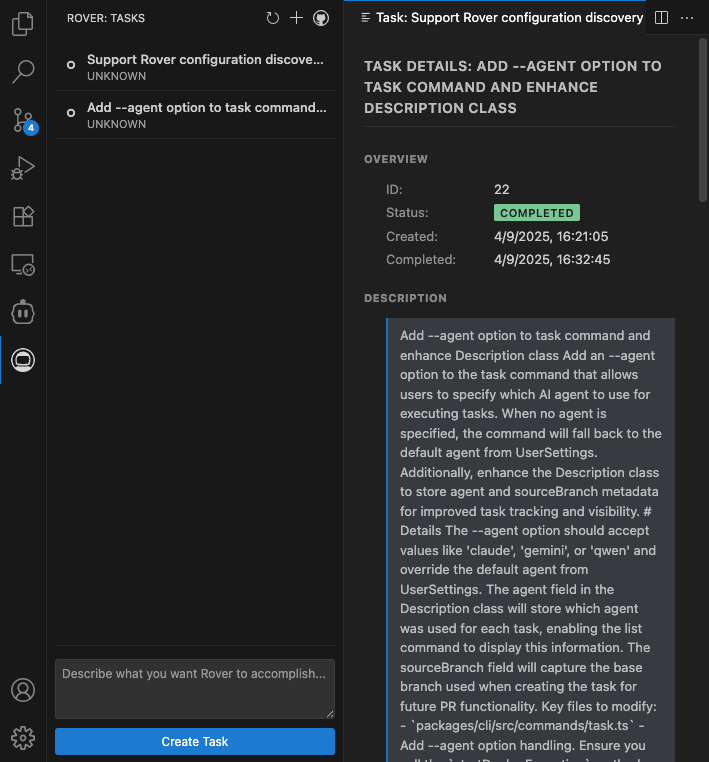Focus the task description text field
709x762 pixels.
click(195, 688)
